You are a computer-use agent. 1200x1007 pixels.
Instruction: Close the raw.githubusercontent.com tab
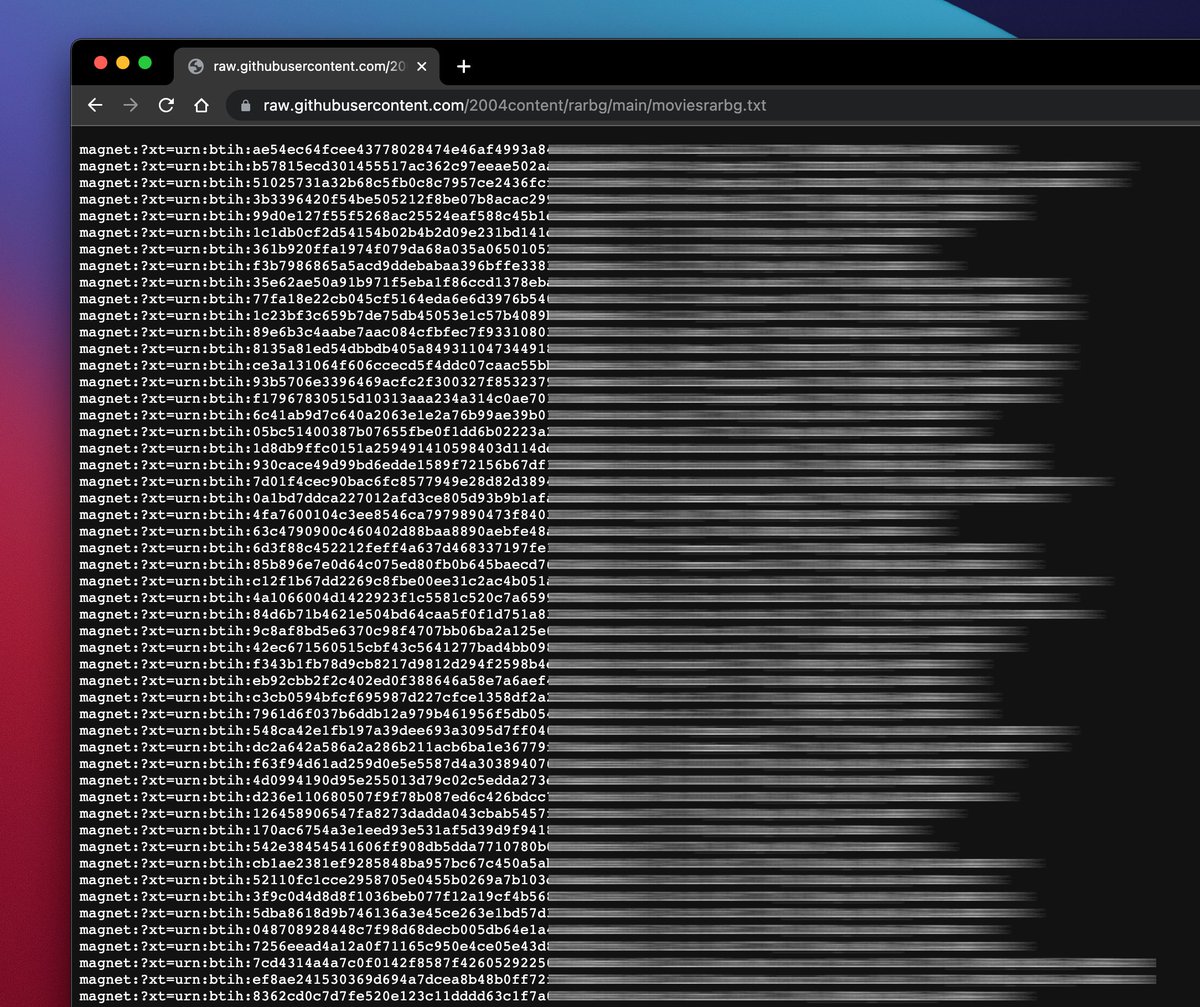(x=422, y=67)
